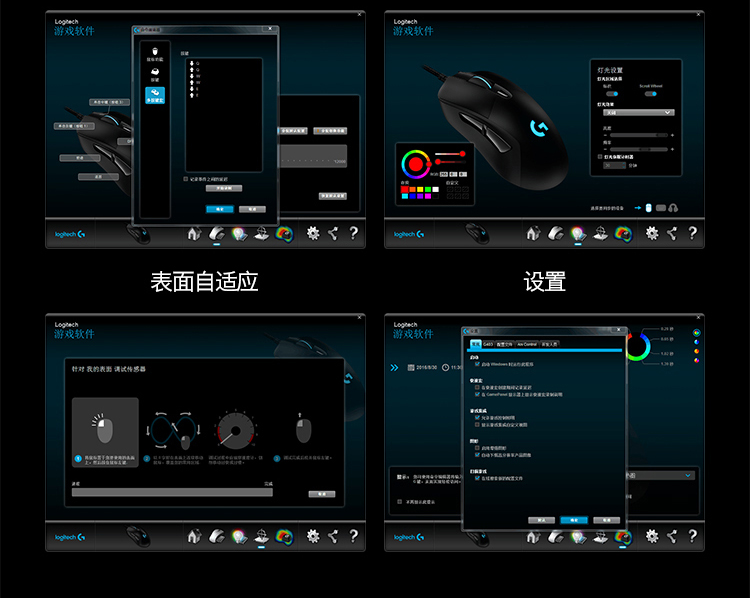Screen dimensions: 750x598
Task: Pick the cyan preset color swatch
Action: point(405,196)
